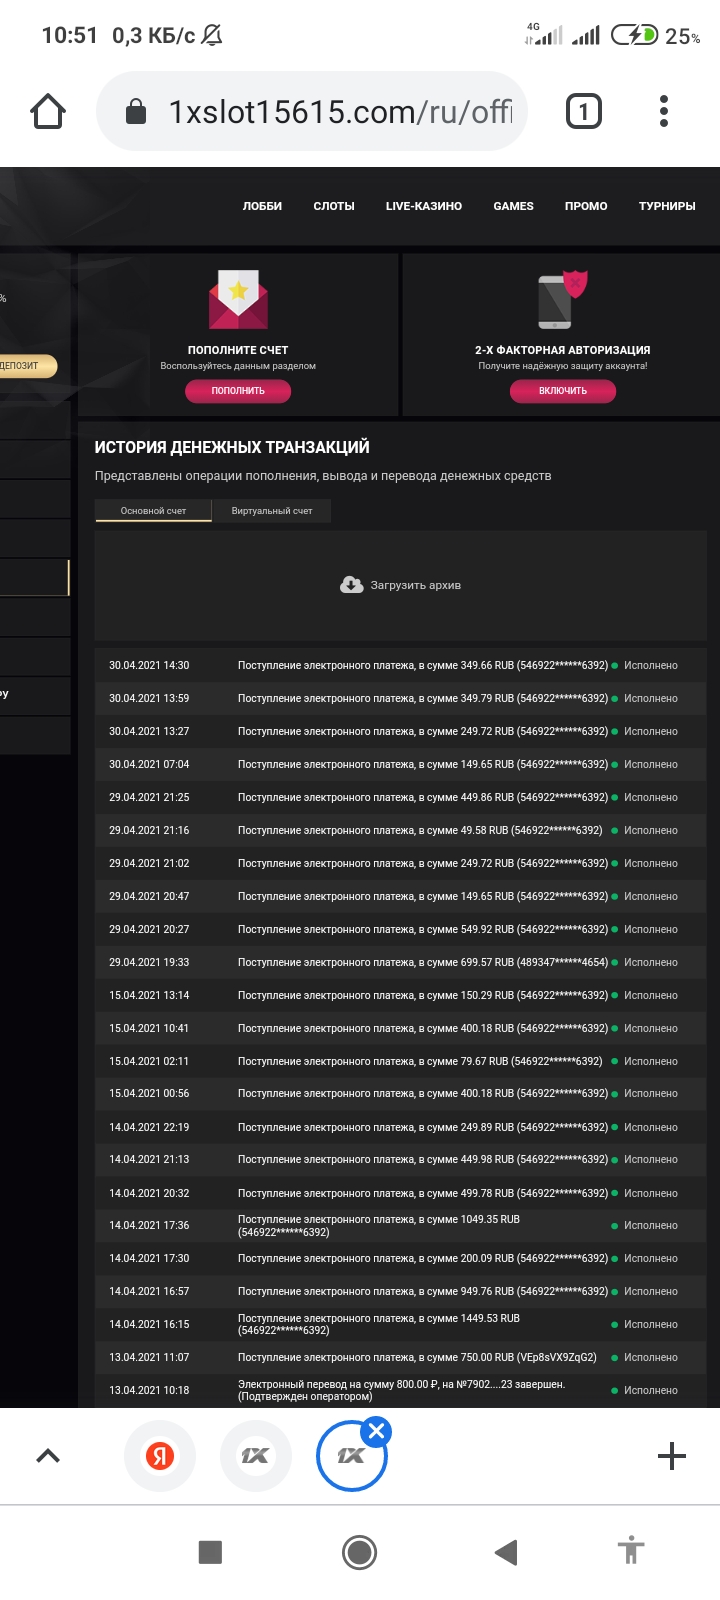Open the Yandex tab icon

click(x=160, y=1456)
